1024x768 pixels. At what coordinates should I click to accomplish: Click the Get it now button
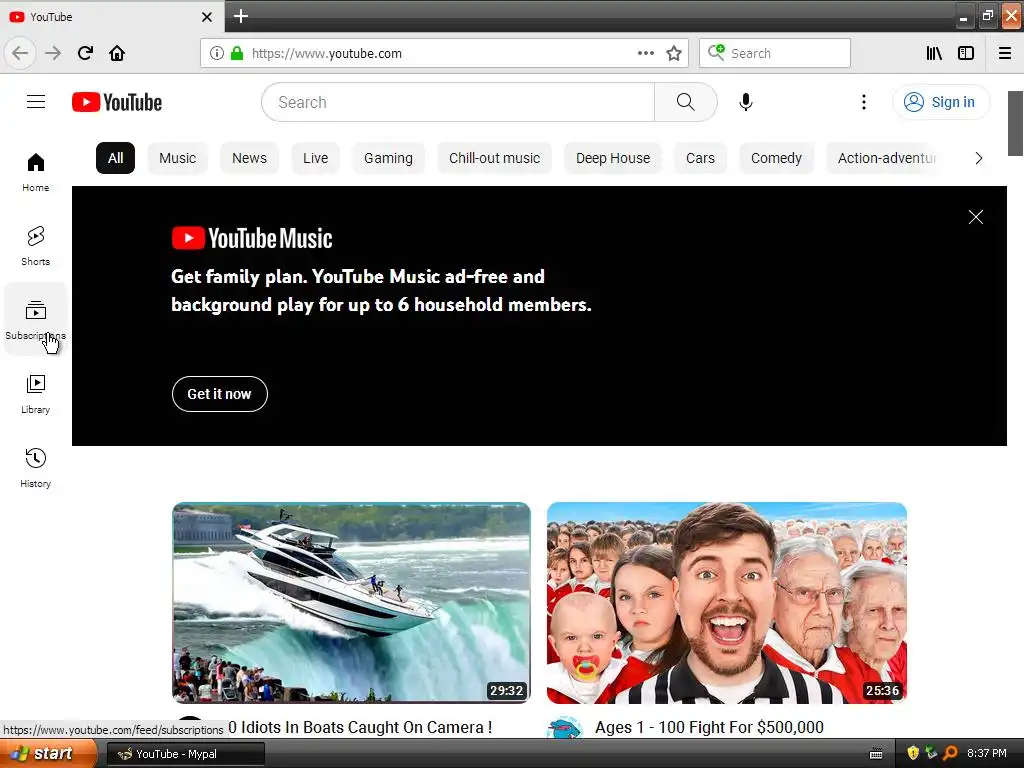219,394
